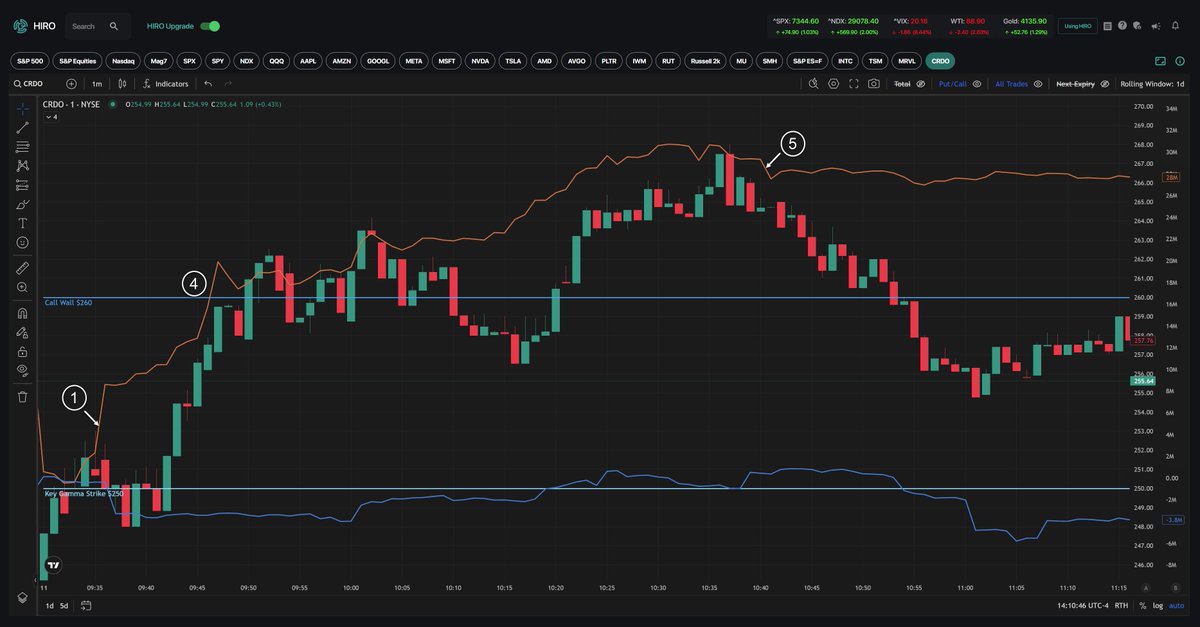This screenshot has height=627, width=1200.
Task: Open the Rolling Window 1d selector
Action: [1153, 84]
